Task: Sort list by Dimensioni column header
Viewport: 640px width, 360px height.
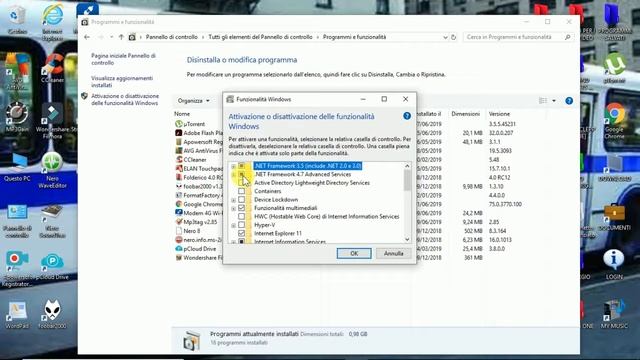Action: [x=465, y=114]
